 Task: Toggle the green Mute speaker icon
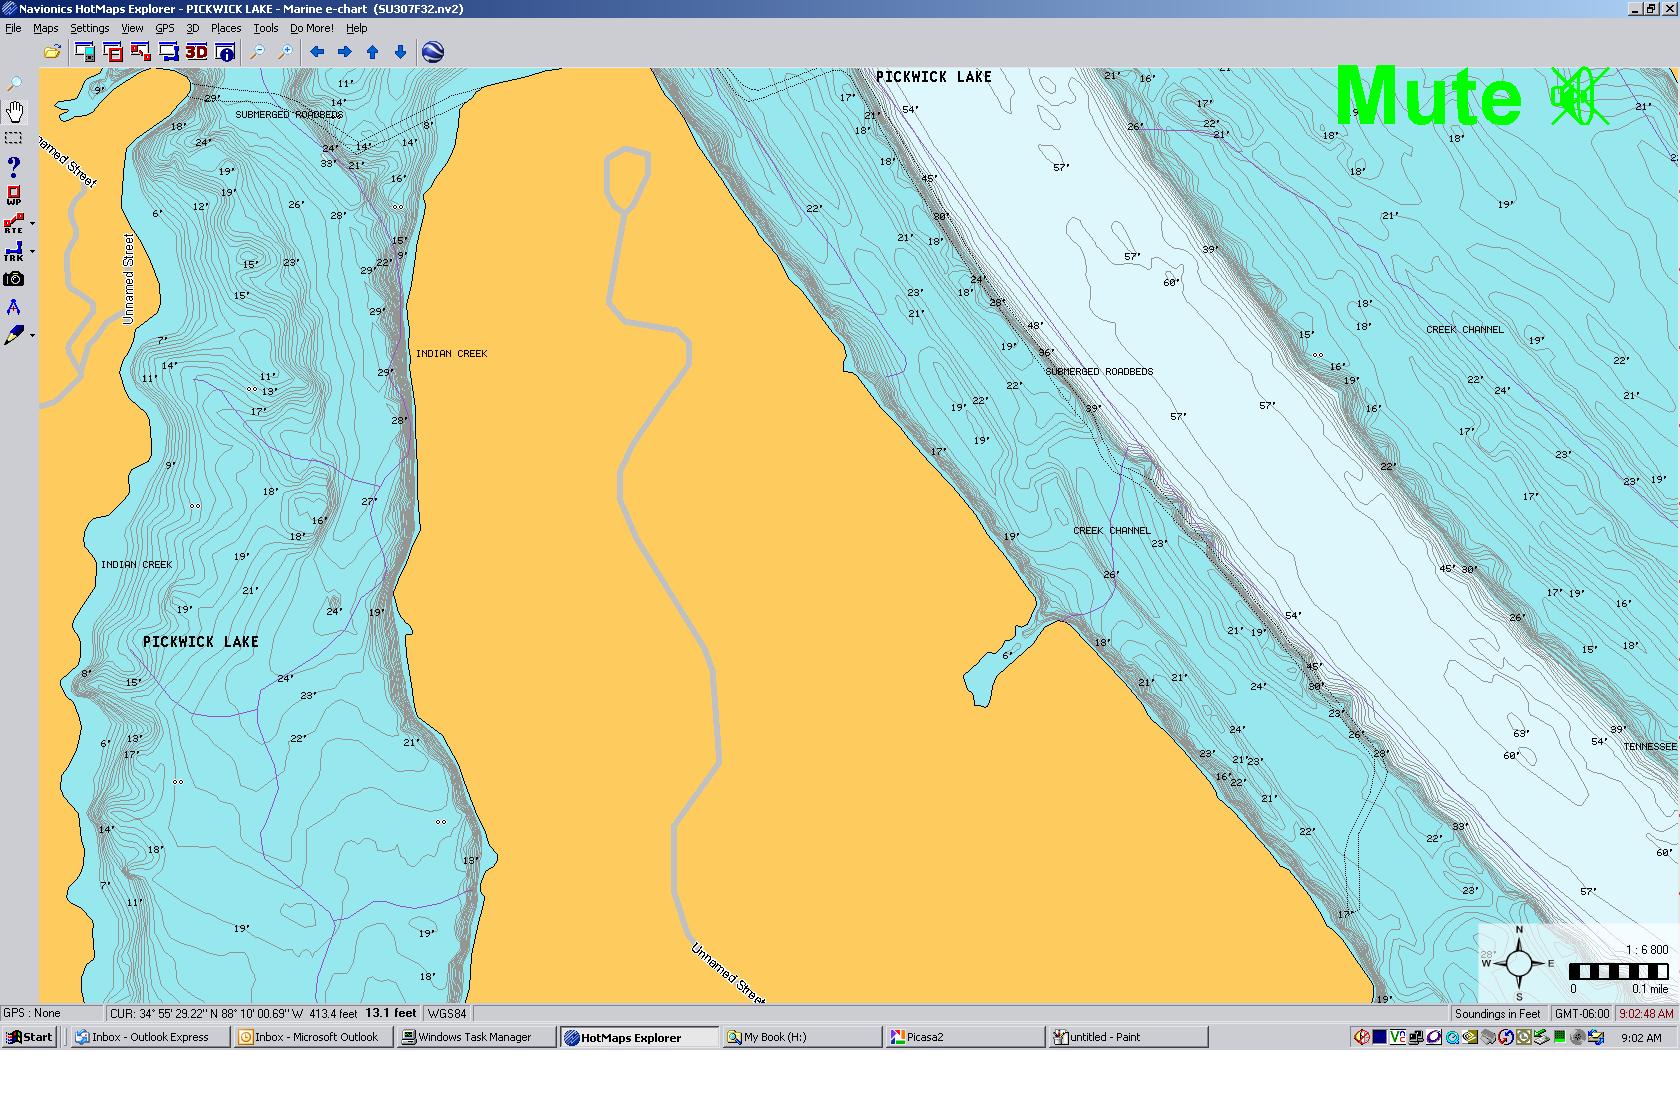pos(1578,97)
